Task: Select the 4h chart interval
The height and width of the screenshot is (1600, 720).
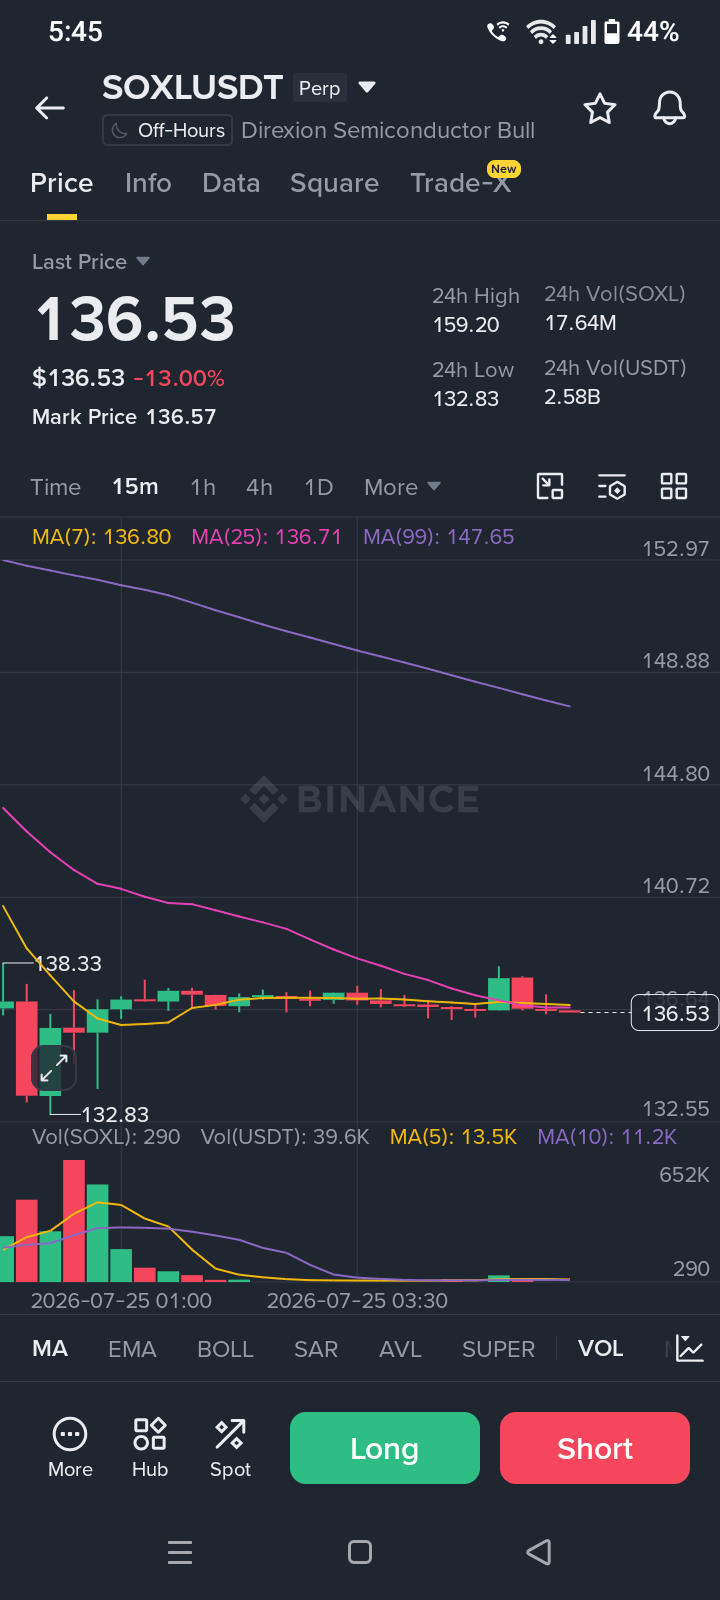Action: [x=259, y=487]
